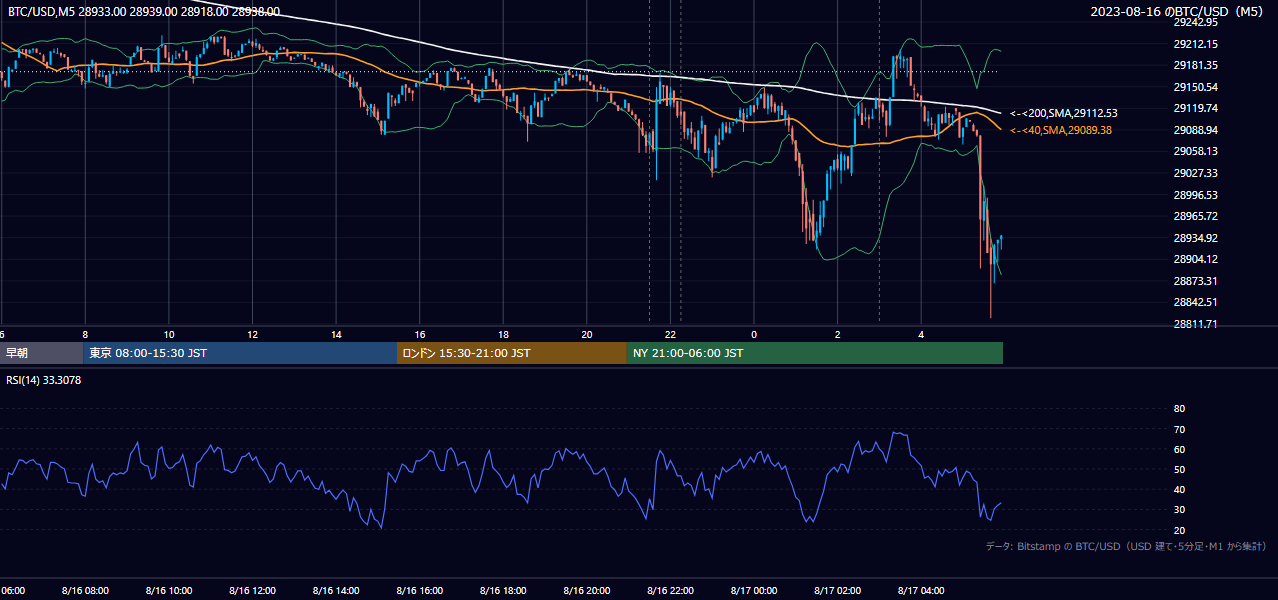Click the 8/16 22:00 time label

point(670,591)
